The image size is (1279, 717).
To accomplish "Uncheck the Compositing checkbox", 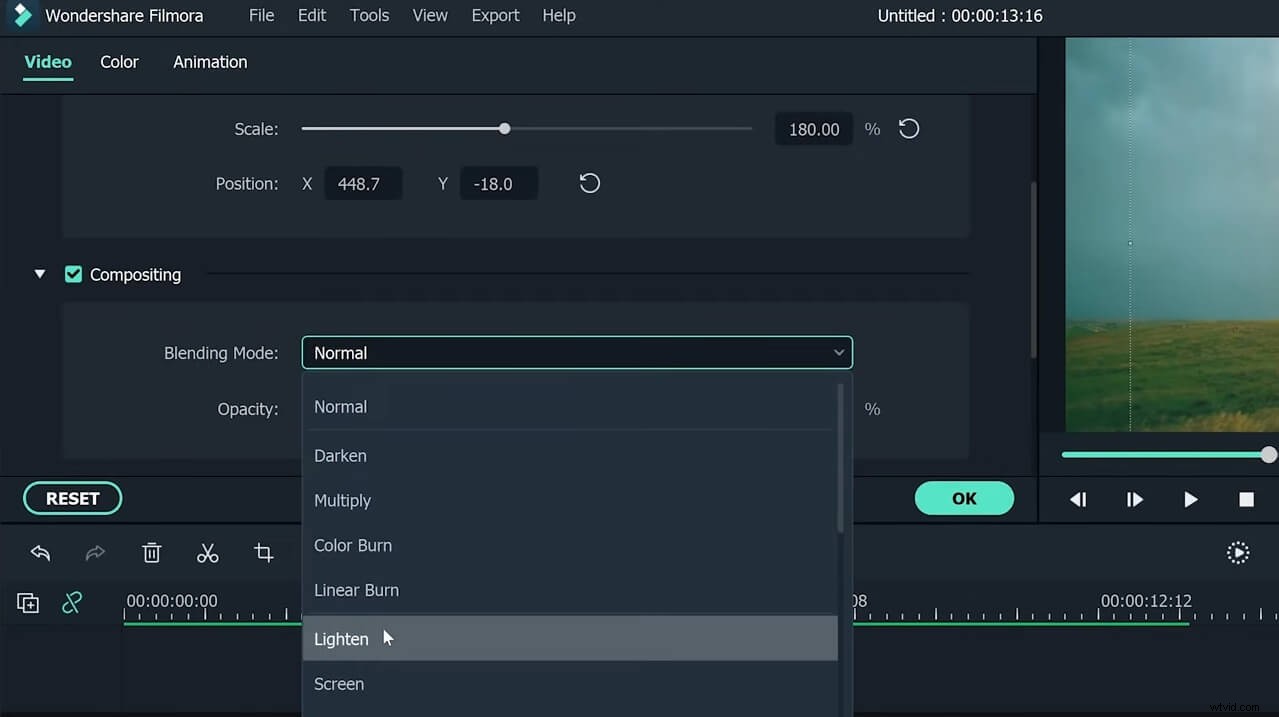I will pos(73,274).
